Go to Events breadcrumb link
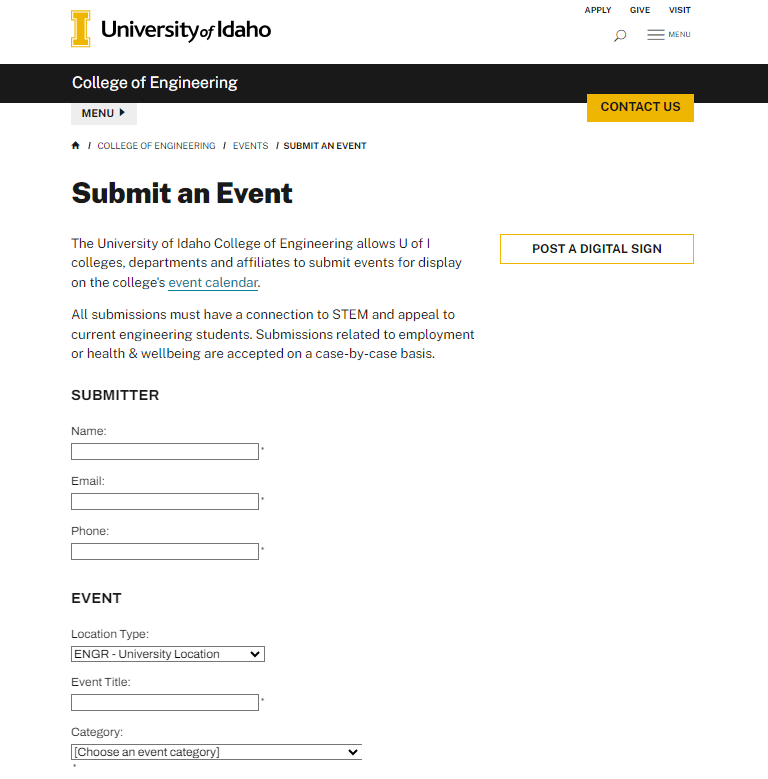The image size is (768, 779). [x=250, y=146]
